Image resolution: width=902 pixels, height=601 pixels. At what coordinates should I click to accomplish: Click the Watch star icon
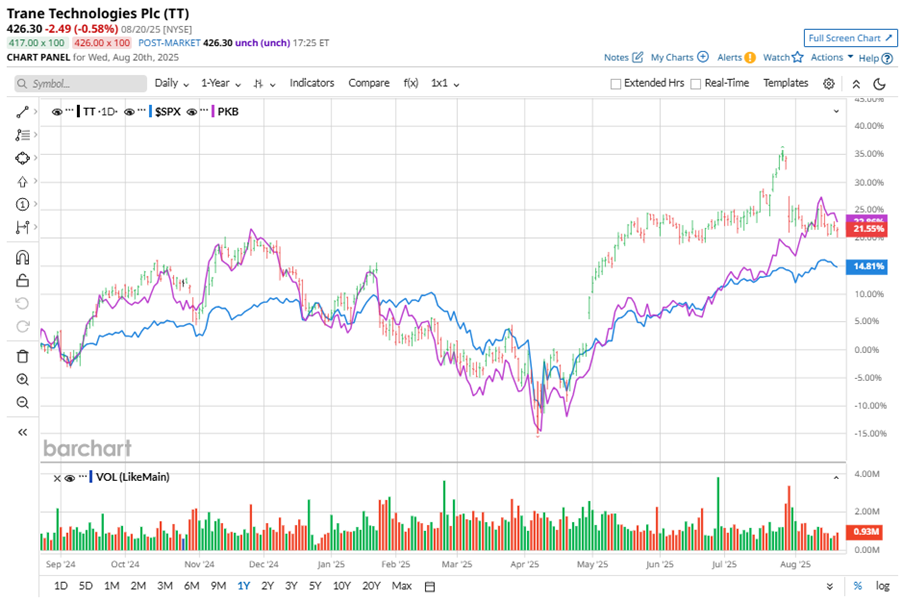(797, 57)
